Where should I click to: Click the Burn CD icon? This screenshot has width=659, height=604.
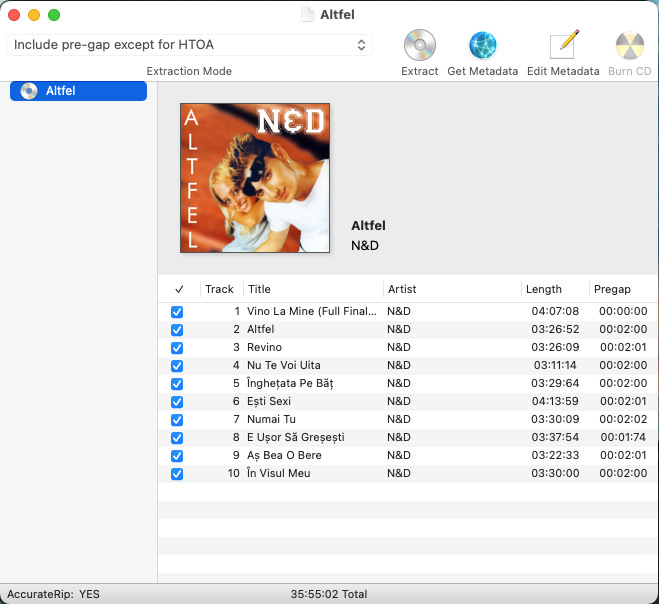tap(630, 45)
